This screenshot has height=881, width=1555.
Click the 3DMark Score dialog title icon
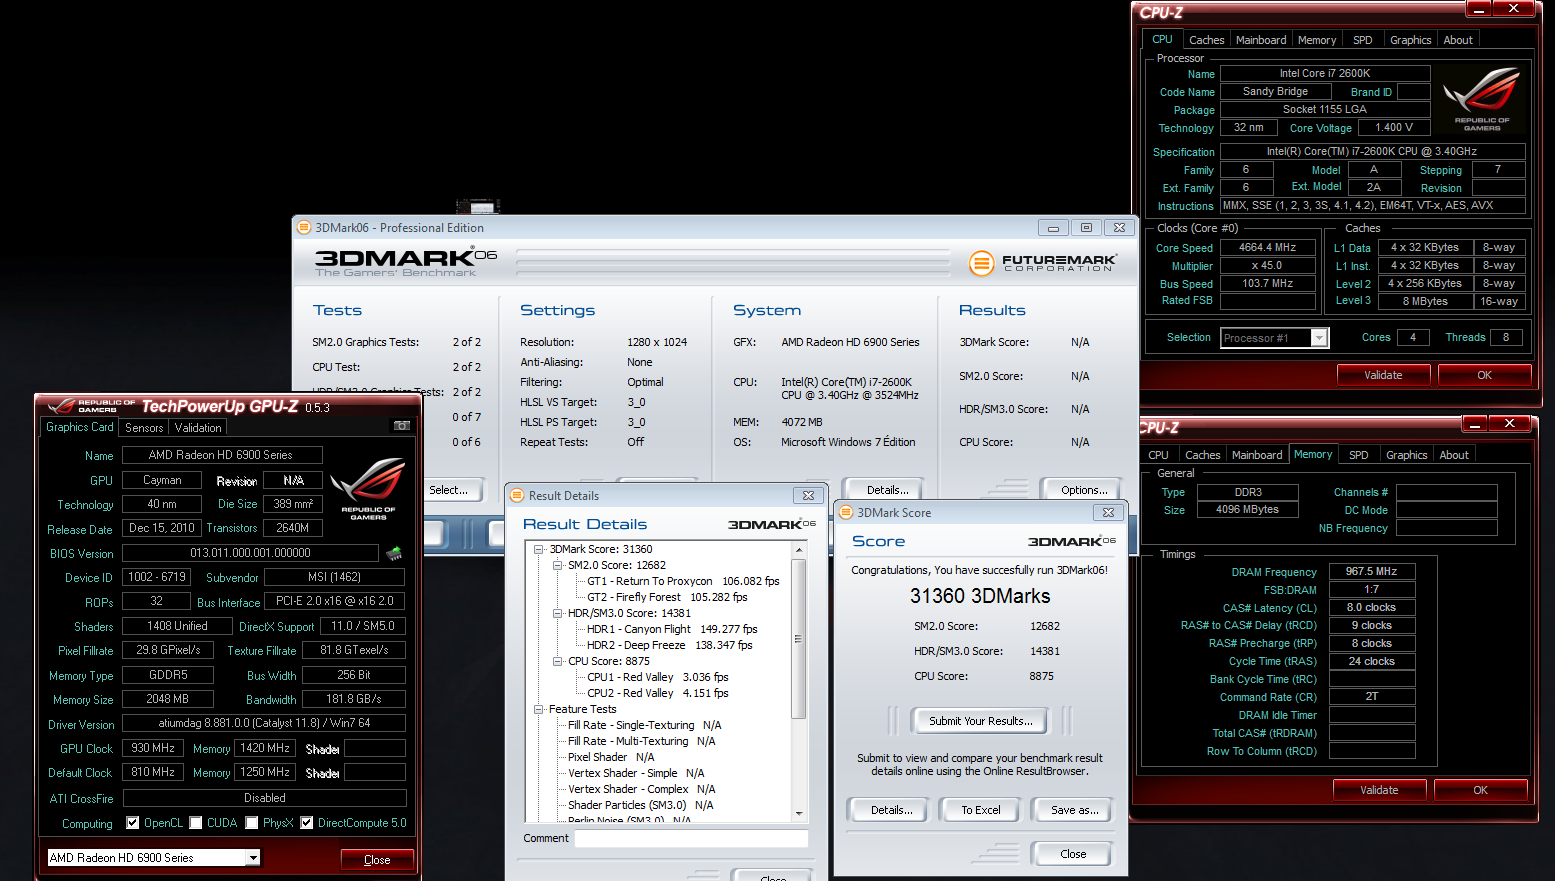(x=846, y=512)
